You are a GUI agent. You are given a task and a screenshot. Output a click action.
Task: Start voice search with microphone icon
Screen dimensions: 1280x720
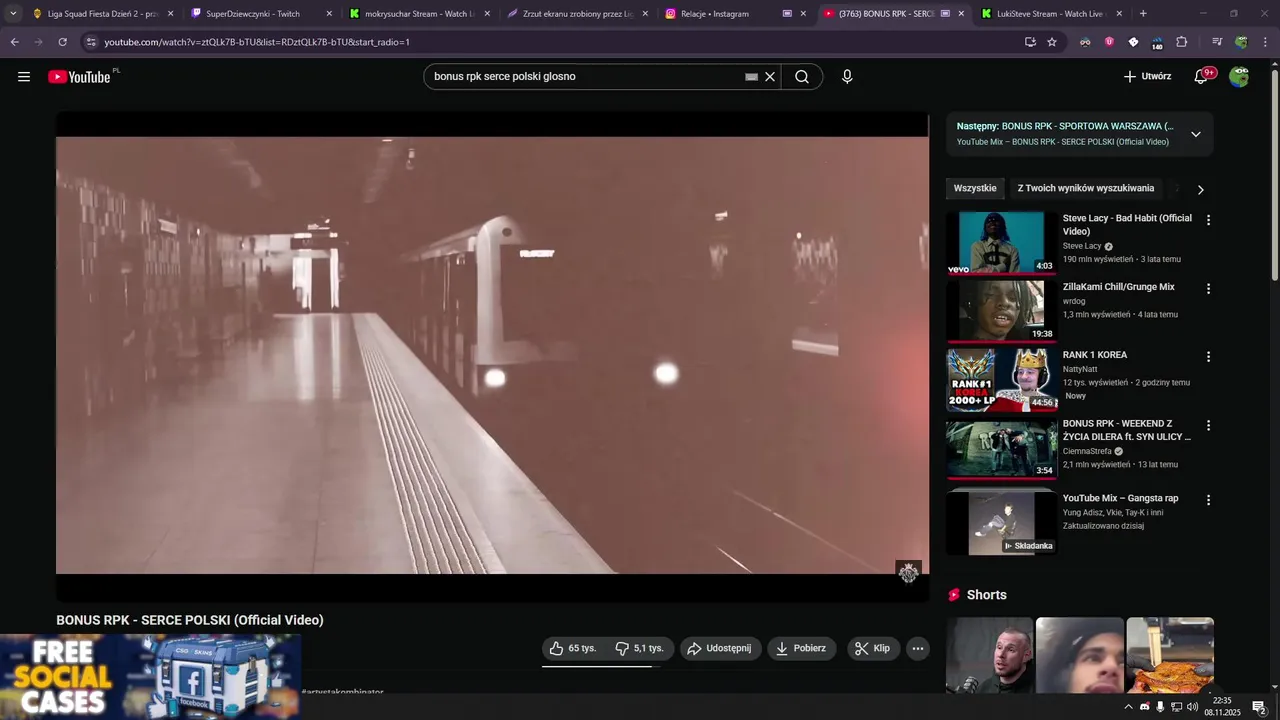(847, 77)
